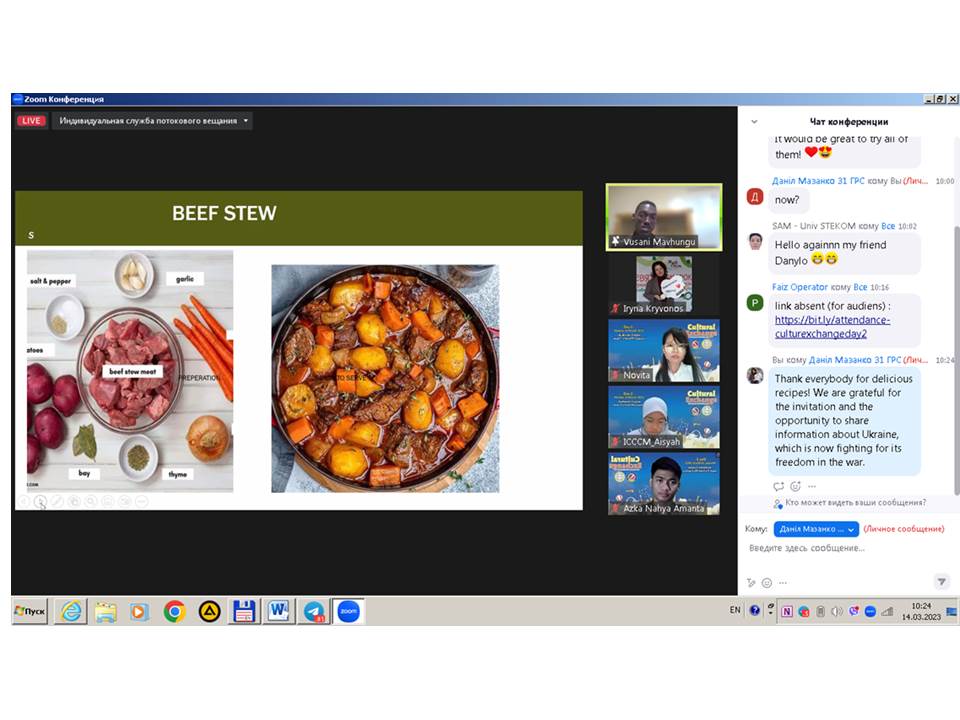The image size is (960, 720).
Task: Click the 'Thank everybody for delicious recipes' message
Action: point(844,421)
